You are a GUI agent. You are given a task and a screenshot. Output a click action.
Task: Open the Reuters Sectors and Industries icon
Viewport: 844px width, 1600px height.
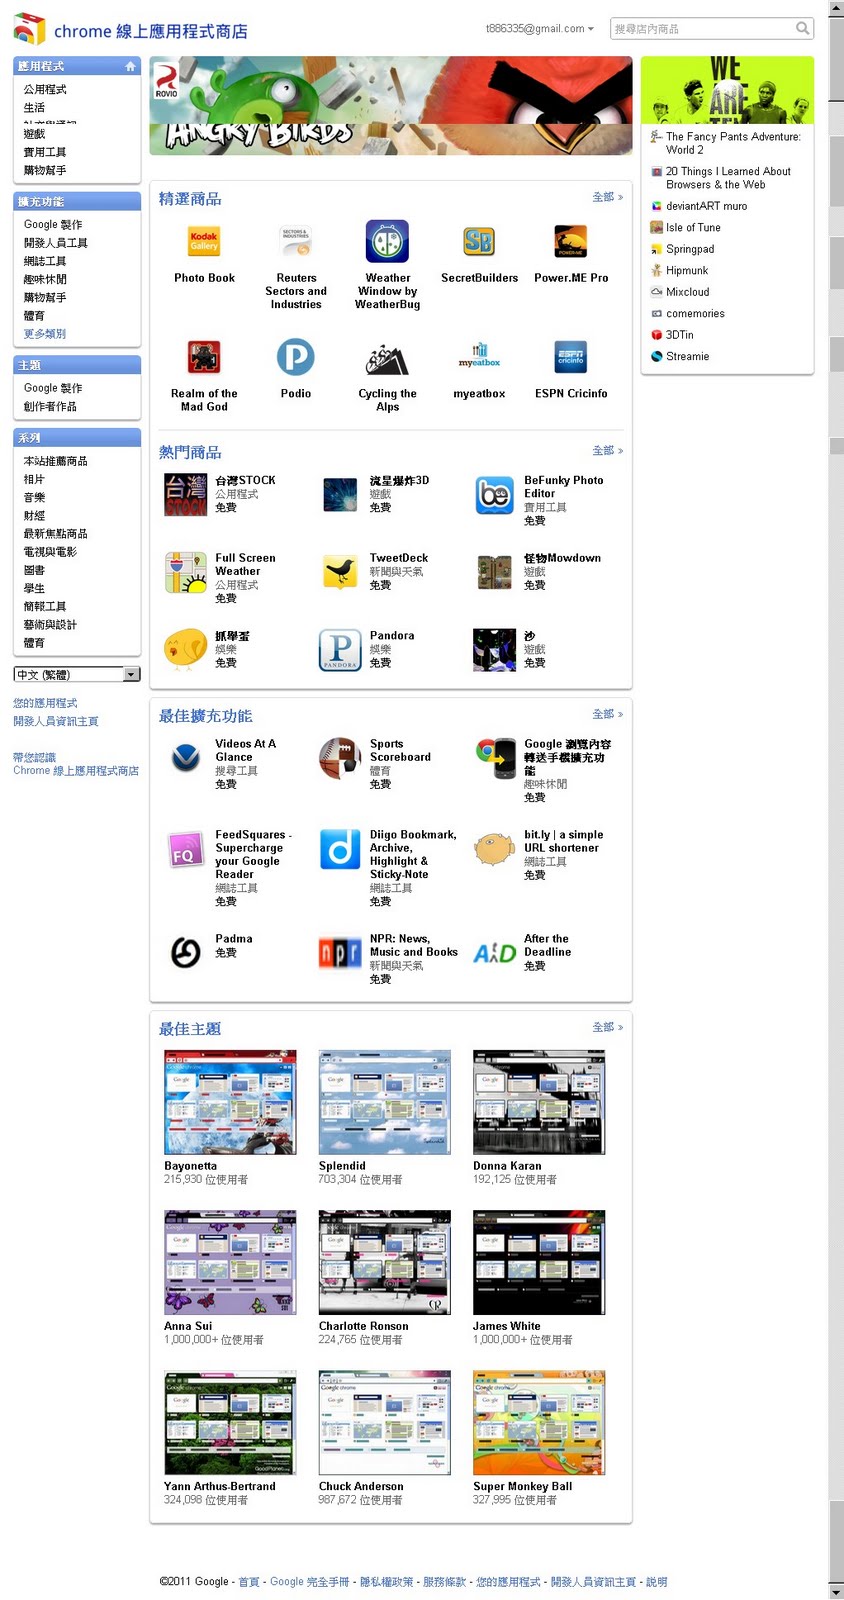pyautogui.click(x=296, y=241)
